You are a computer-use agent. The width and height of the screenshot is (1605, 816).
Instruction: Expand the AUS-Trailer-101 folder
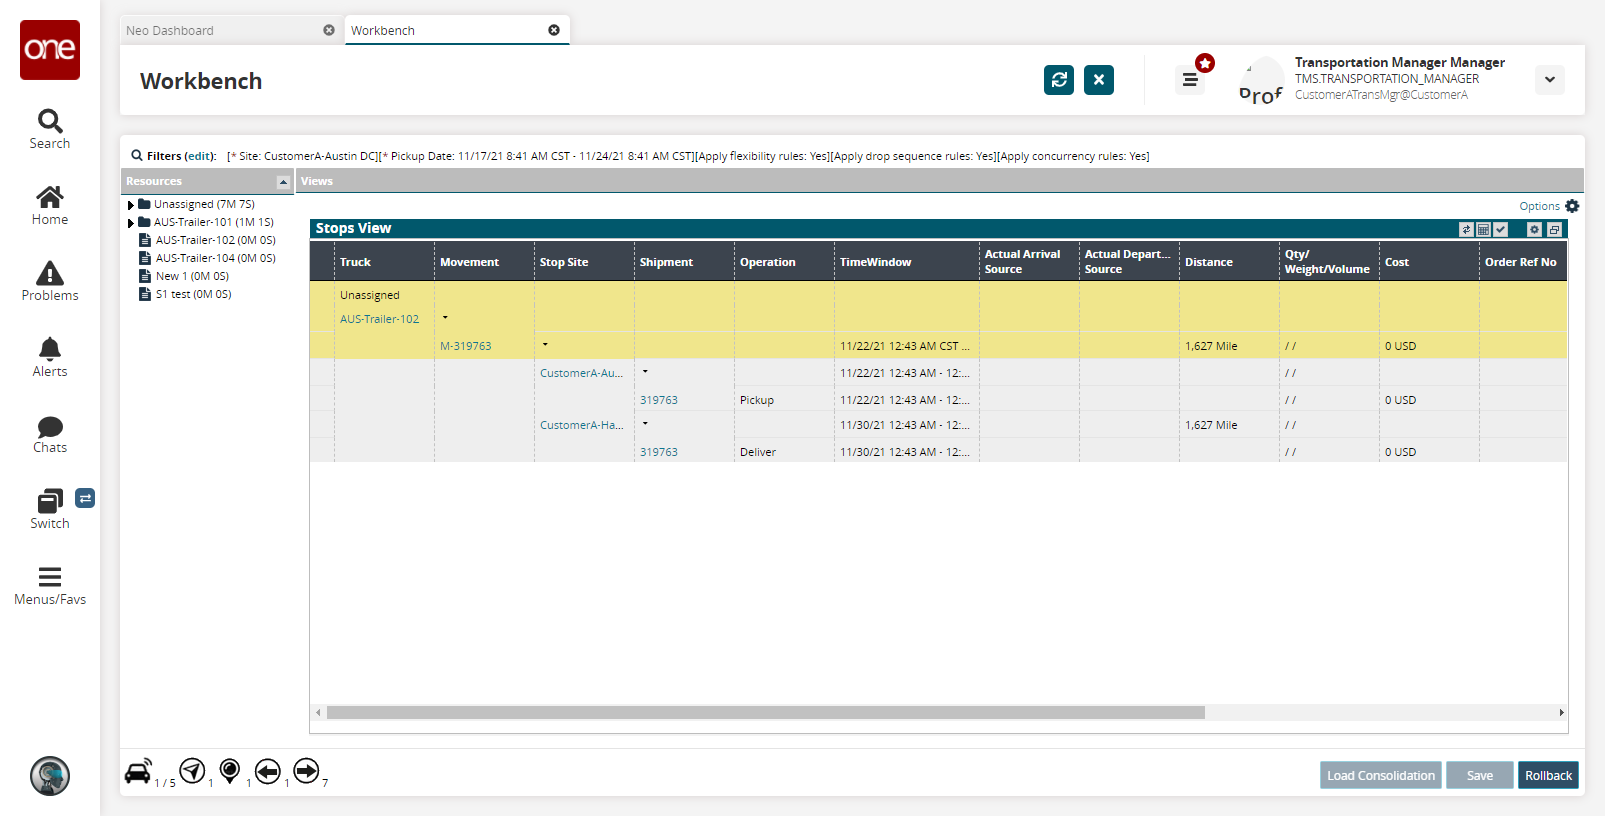tap(131, 223)
